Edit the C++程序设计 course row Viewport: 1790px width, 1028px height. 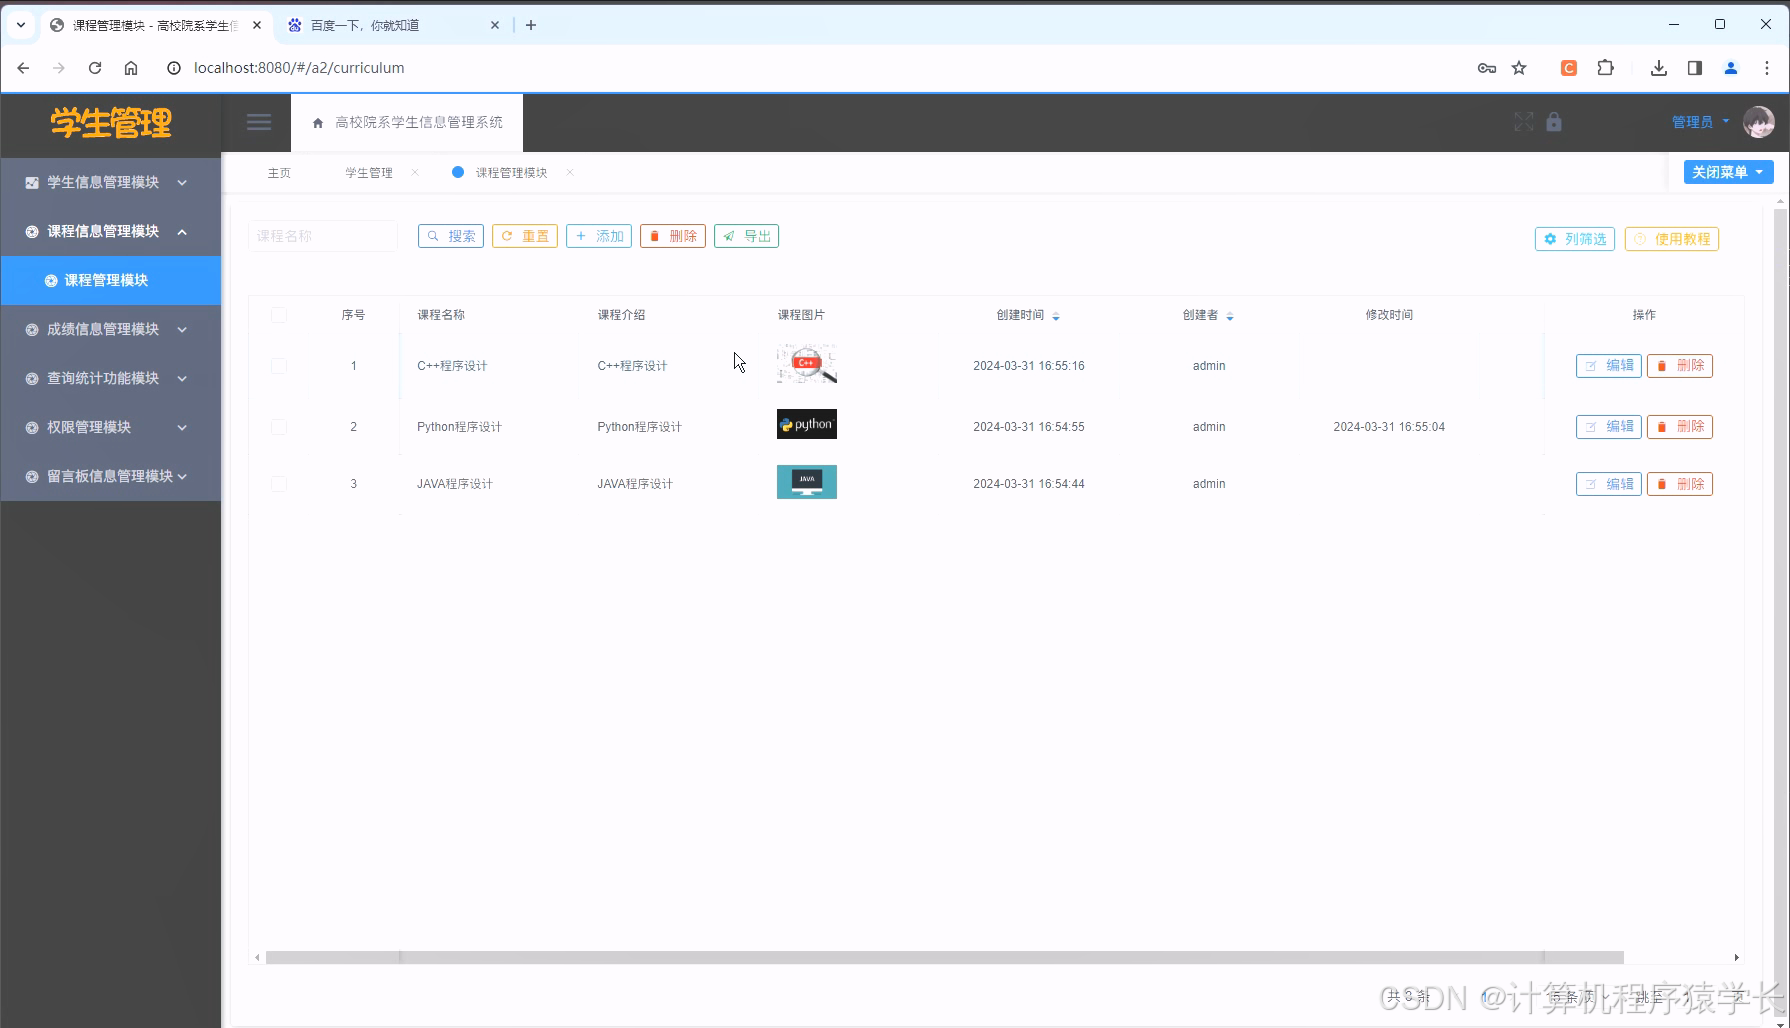click(x=1608, y=366)
